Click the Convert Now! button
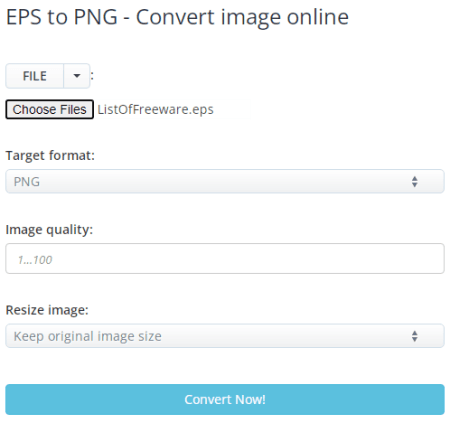The width and height of the screenshot is (450, 423). click(x=225, y=399)
